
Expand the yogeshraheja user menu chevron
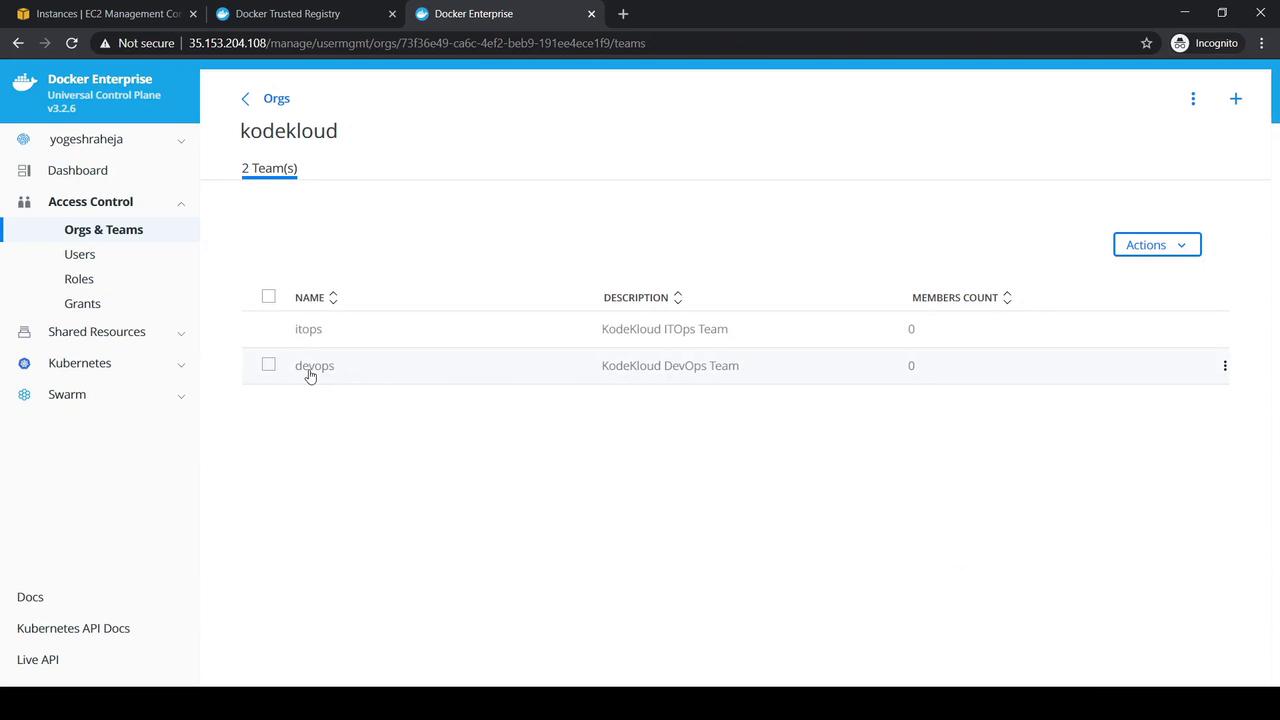181,140
